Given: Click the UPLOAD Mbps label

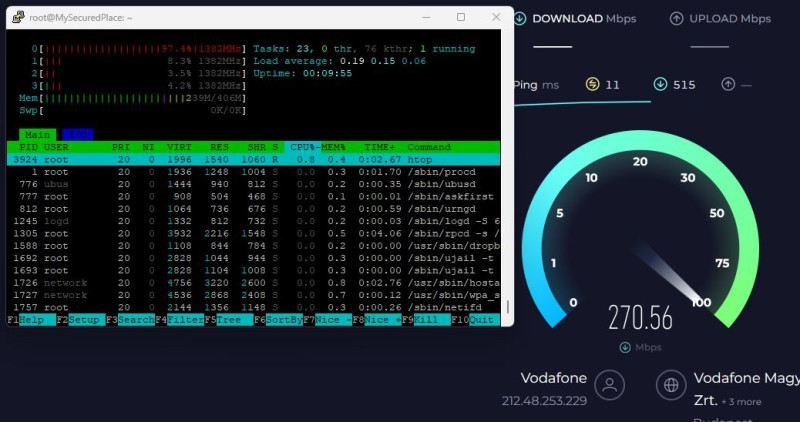Looking at the screenshot, I should pos(730,19).
